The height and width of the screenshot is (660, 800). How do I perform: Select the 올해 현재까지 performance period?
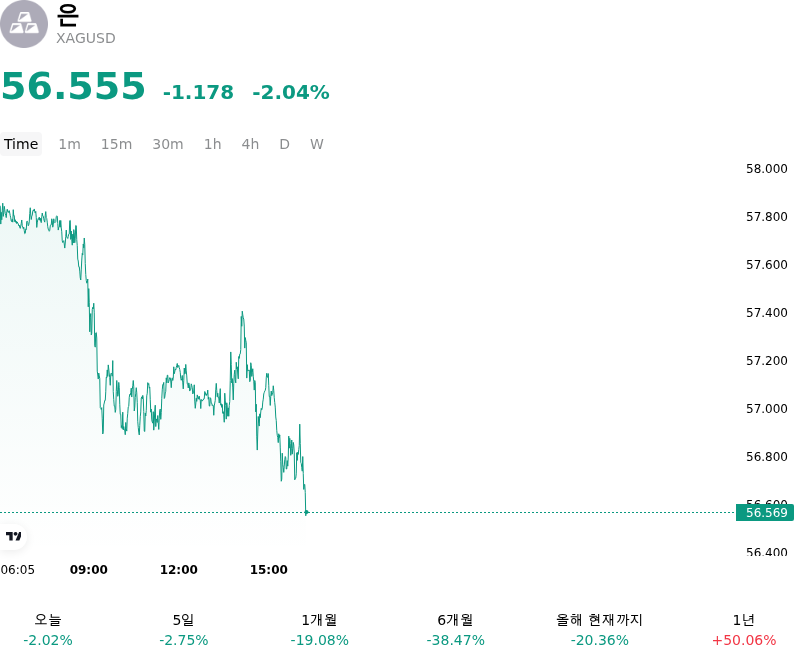coord(599,630)
